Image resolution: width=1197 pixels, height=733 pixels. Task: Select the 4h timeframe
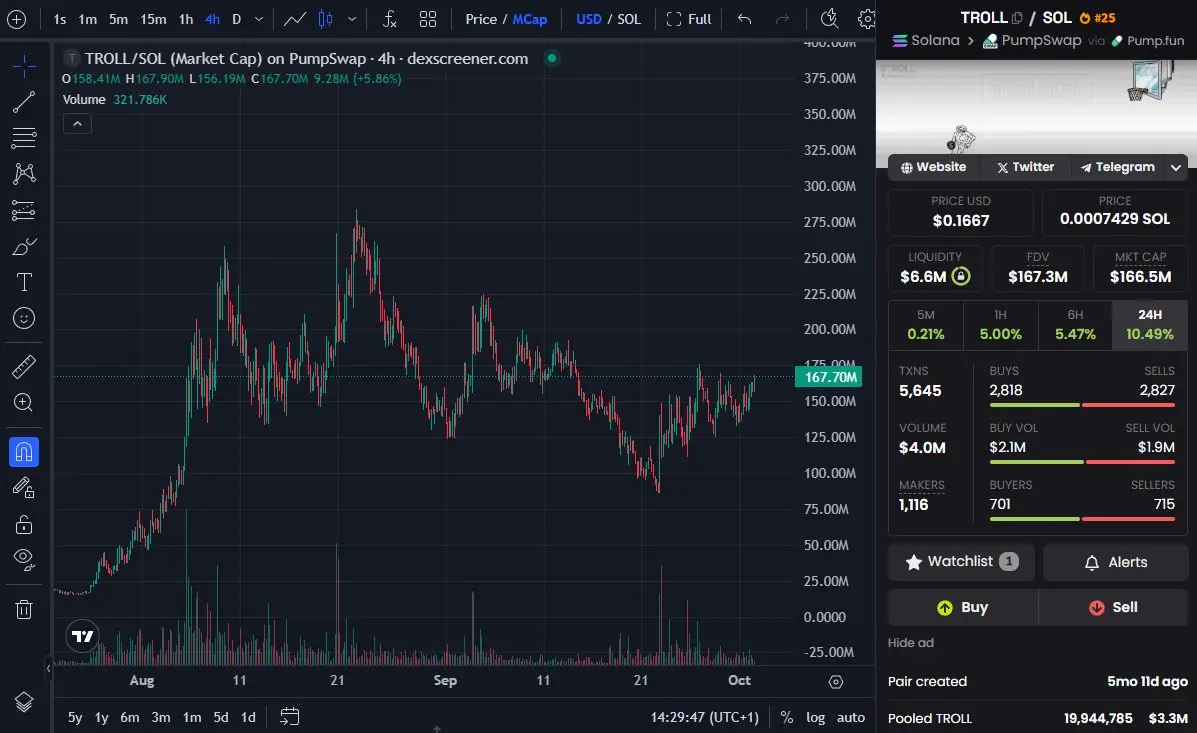click(212, 19)
